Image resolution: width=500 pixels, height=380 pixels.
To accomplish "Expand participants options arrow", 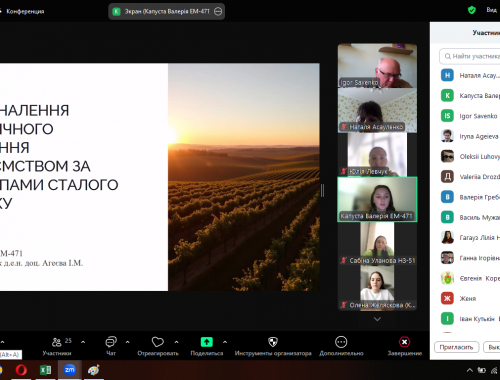I will (83, 342).
